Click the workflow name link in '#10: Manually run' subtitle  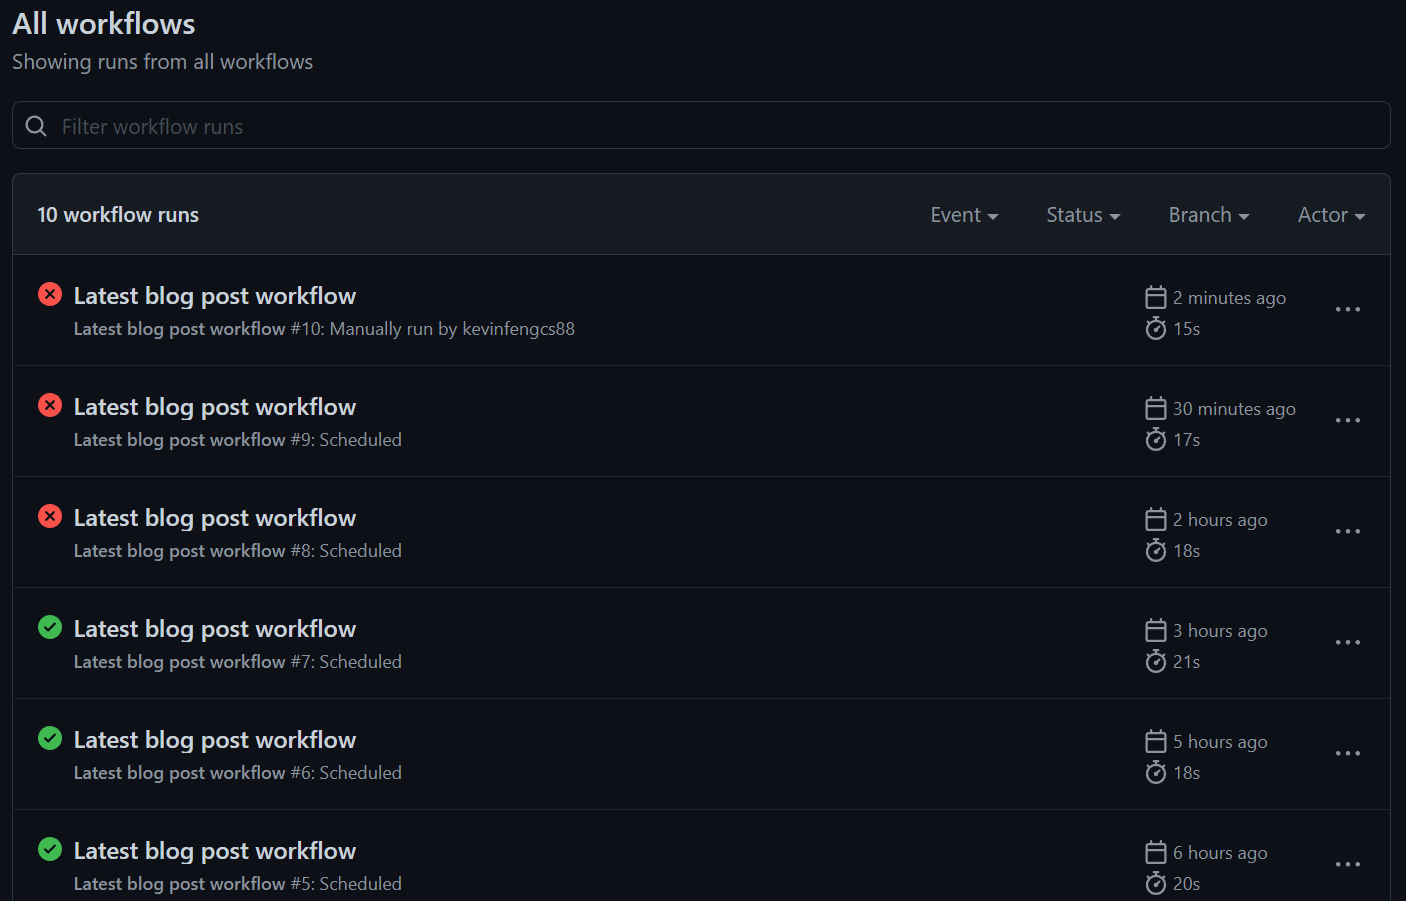pyautogui.click(x=180, y=329)
